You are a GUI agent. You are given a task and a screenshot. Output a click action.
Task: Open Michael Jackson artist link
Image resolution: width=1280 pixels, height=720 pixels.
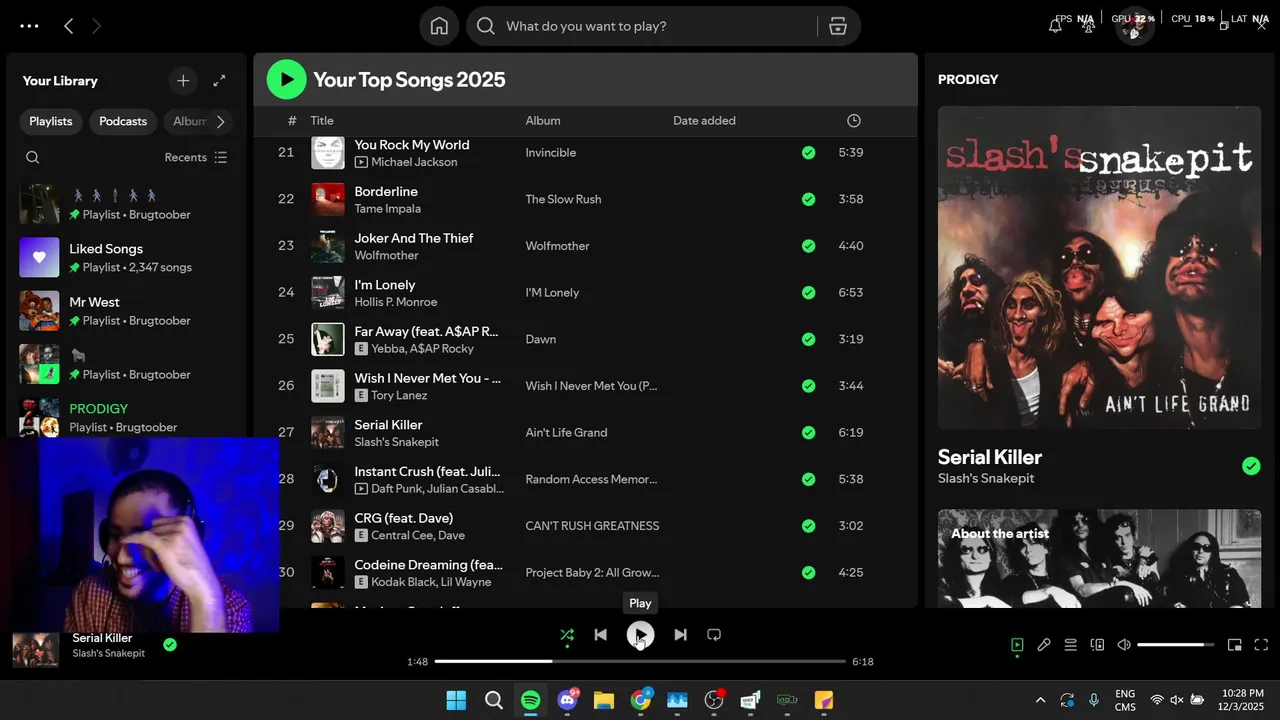click(x=414, y=162)
